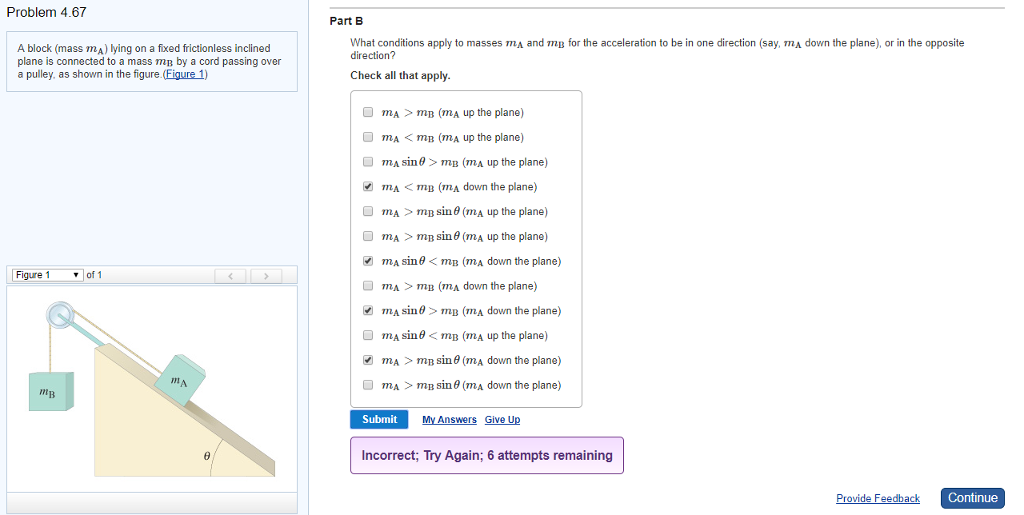Uncheck "mA sinθ > mB (mA down the plane)"
The height and width of the screenshot is (515, 1024).
coord(368,311)
